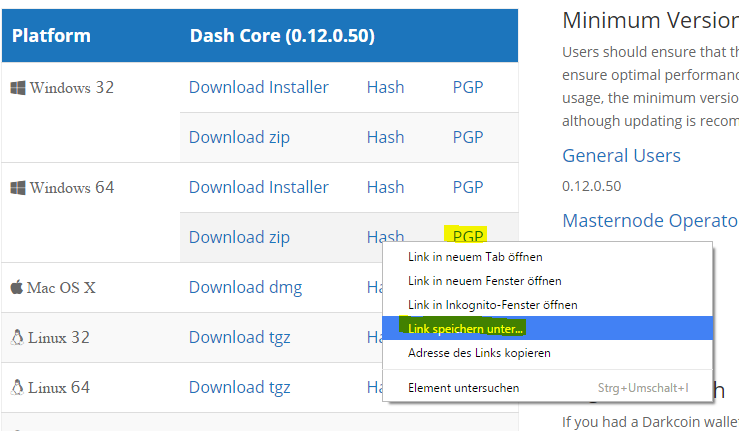Select 'Adresse des Links kopieren' menu entry
Screen dimensions: 739x431
click(x=547, y=353)
